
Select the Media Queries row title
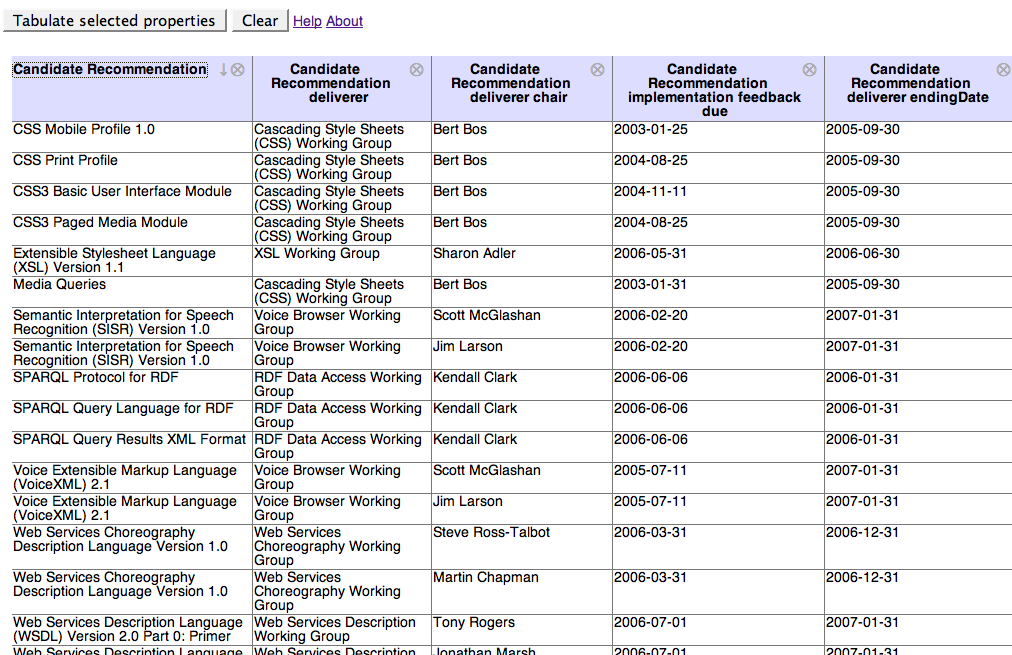[59, 285]
